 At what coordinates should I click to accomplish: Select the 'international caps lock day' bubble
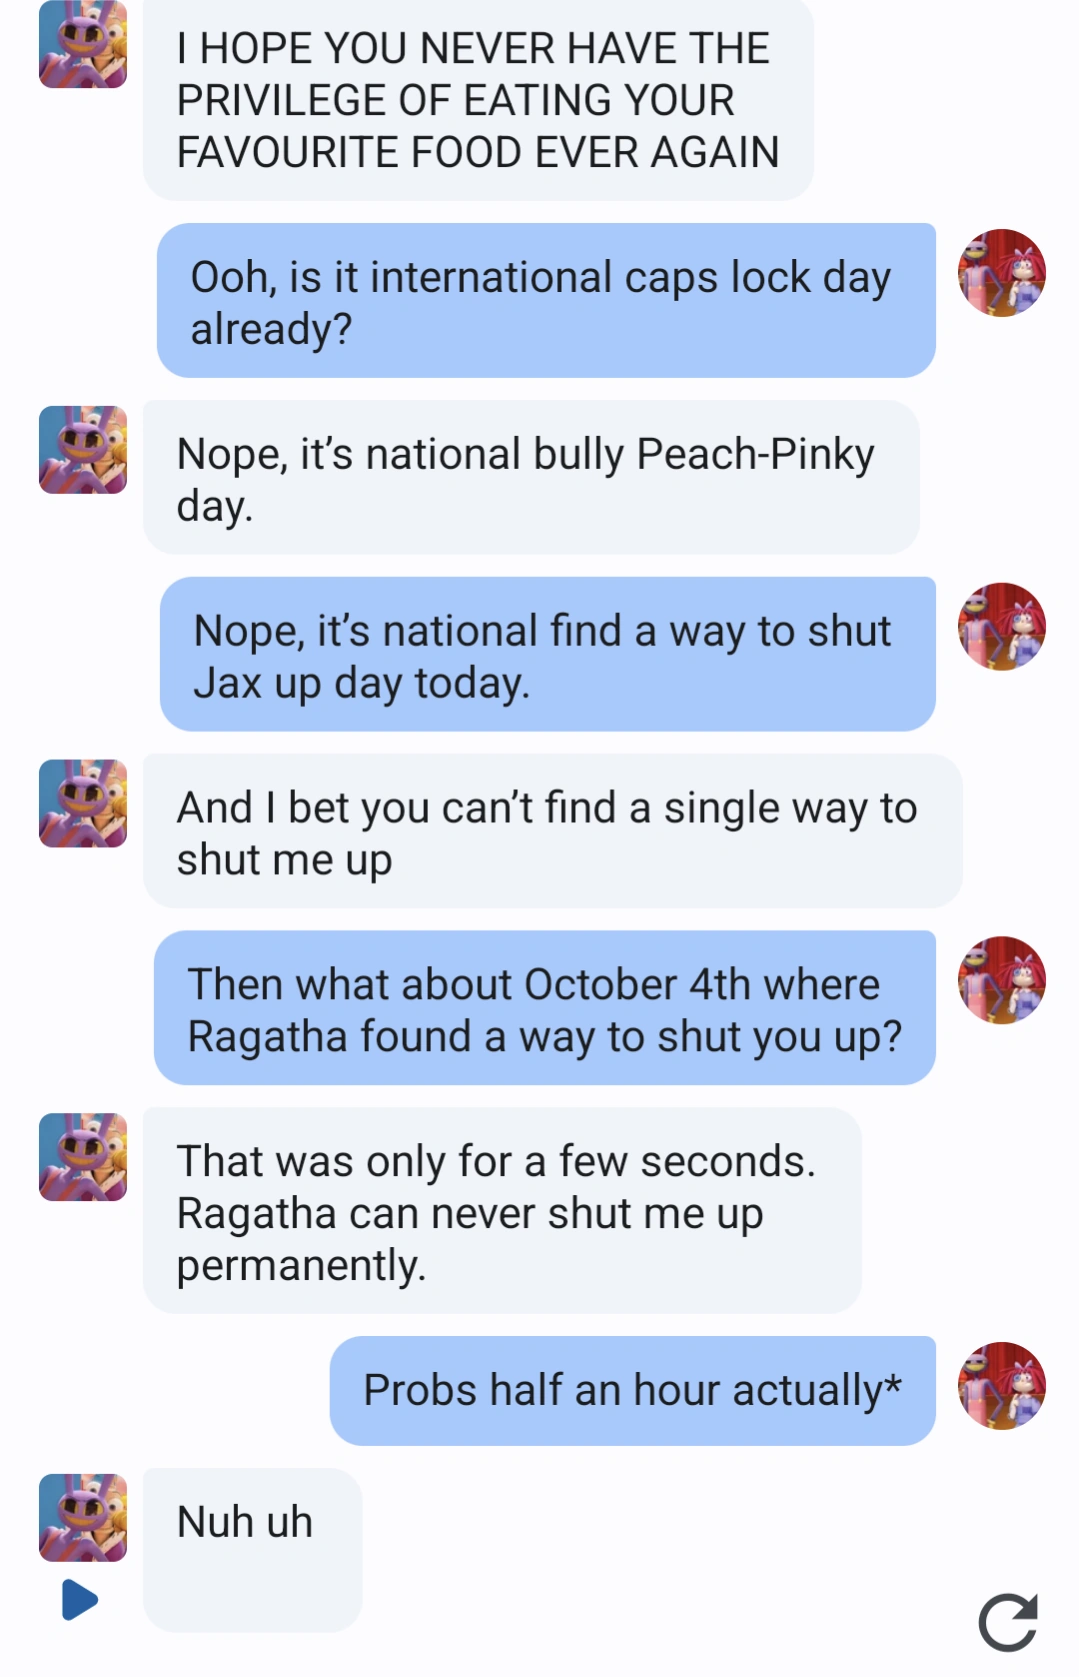(546, 301)
